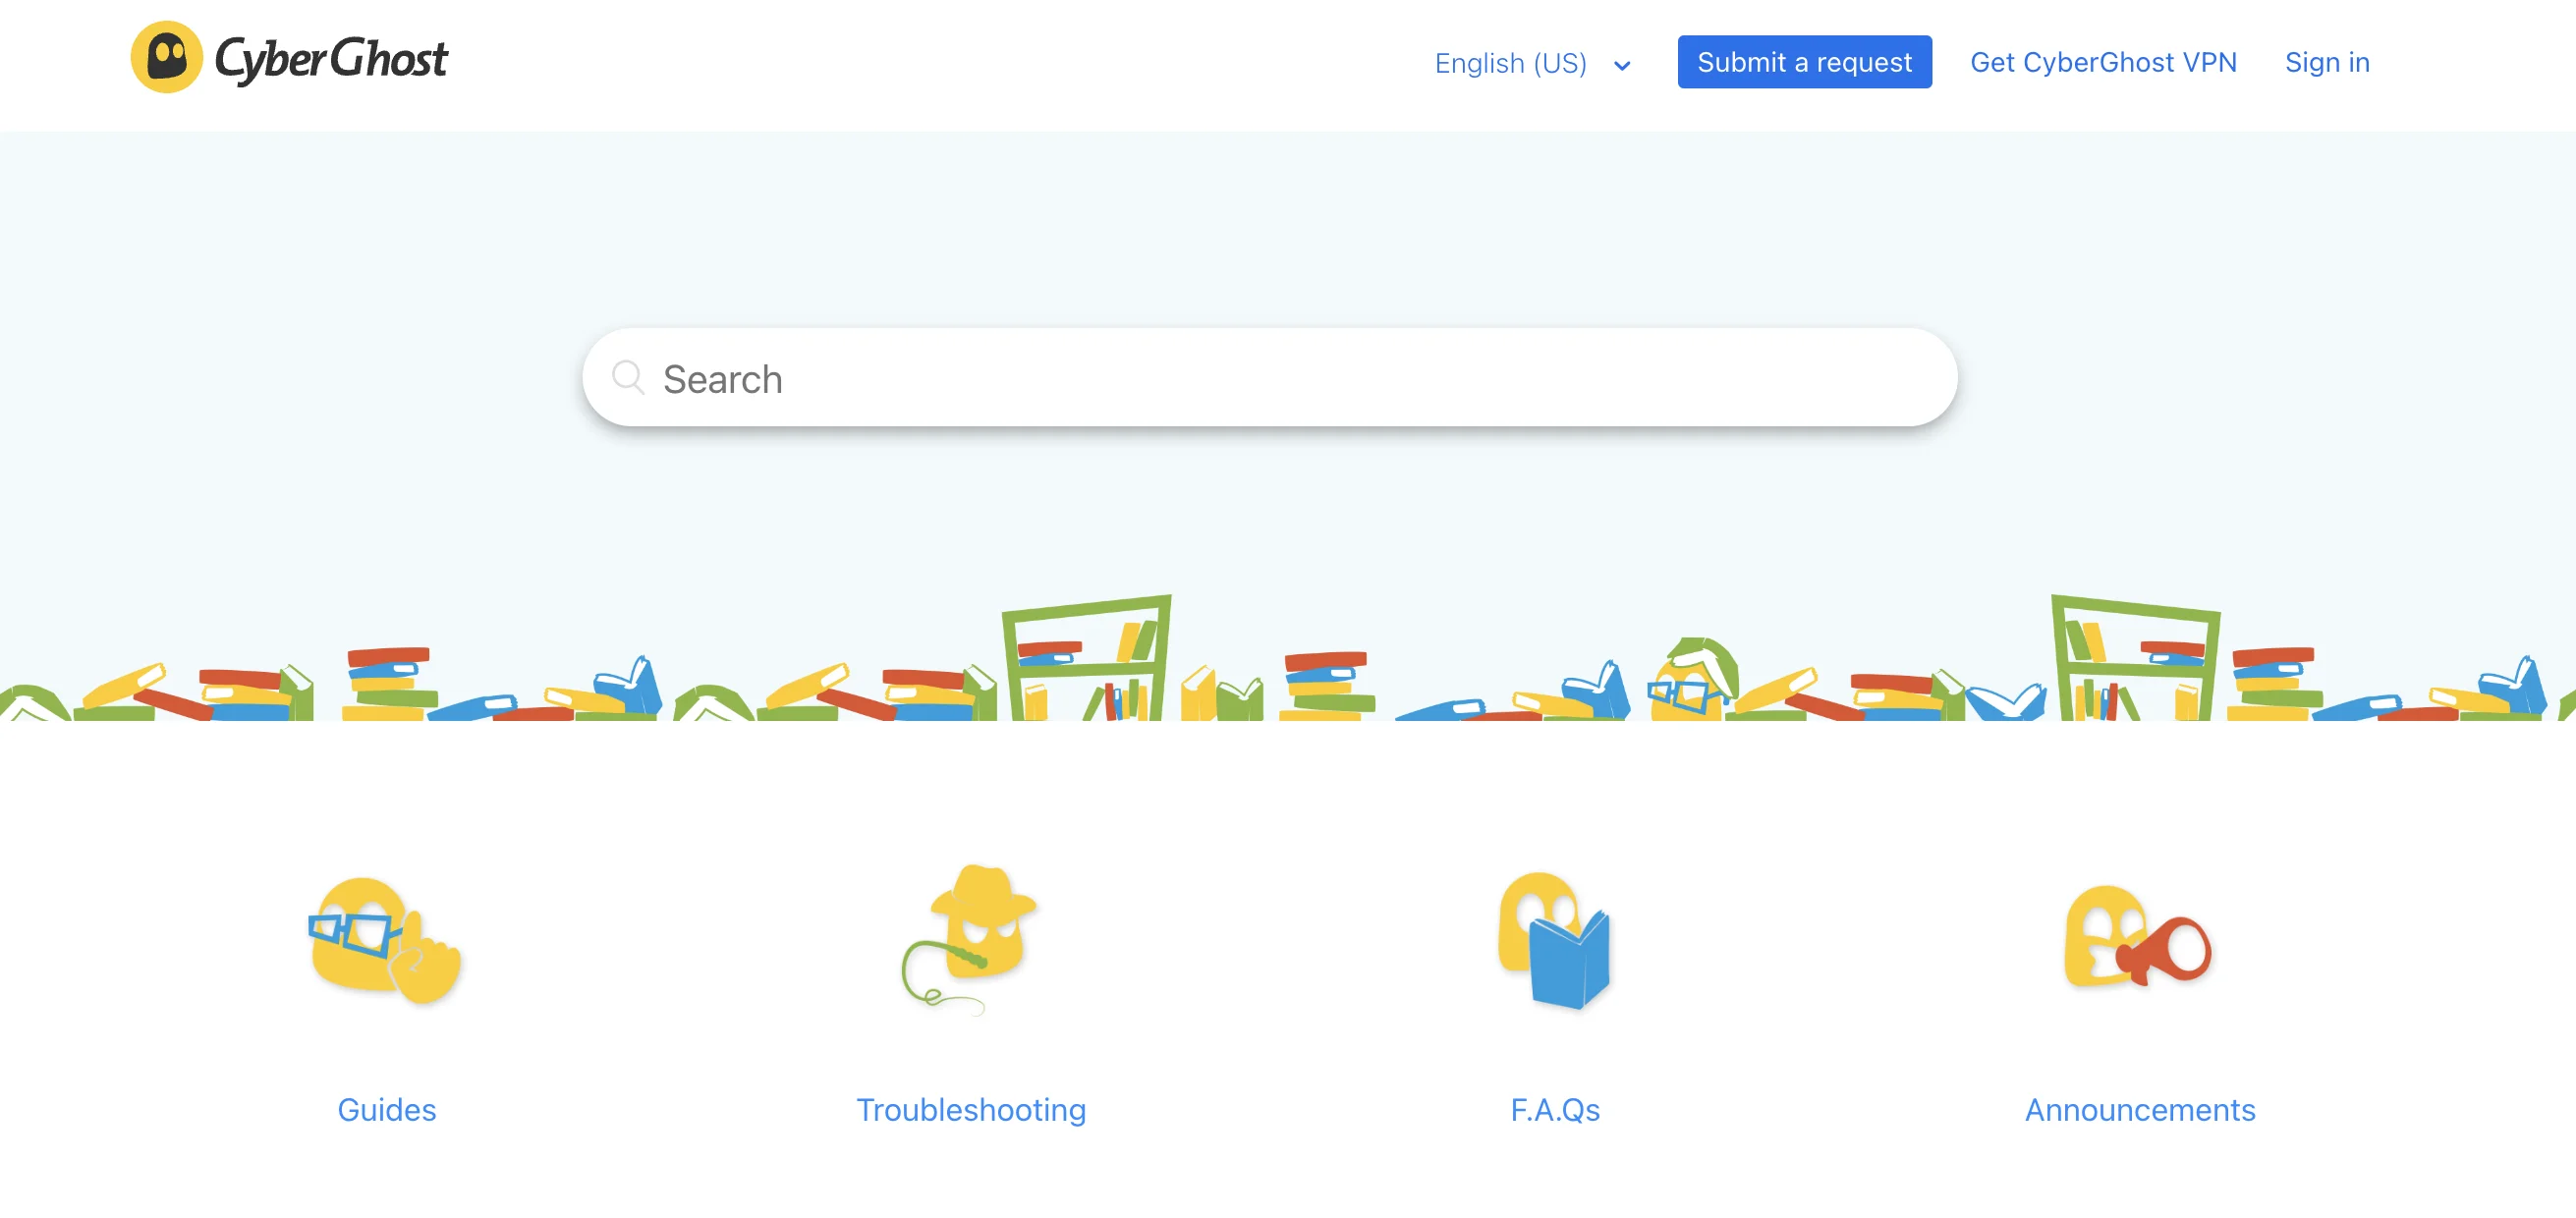
Task: Open the Get CyberGhost VPN link
Action: pos(2102,62)
